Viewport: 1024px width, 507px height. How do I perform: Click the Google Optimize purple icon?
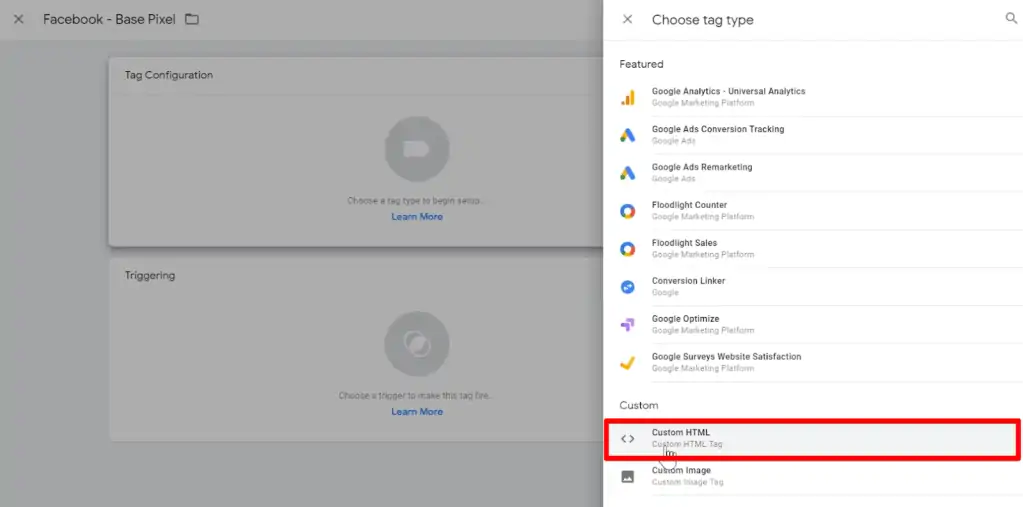[x=628, y=325]
